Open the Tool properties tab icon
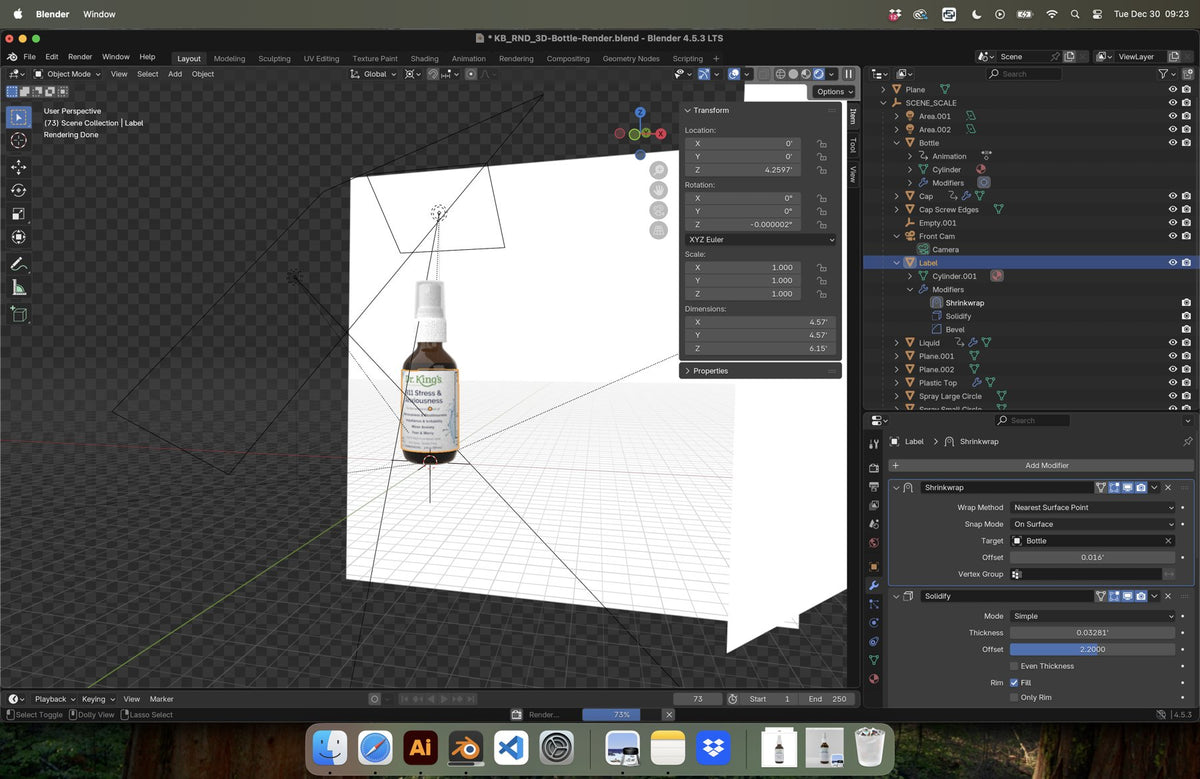The width and height of the screenshot is (1200, 779). 873,442
